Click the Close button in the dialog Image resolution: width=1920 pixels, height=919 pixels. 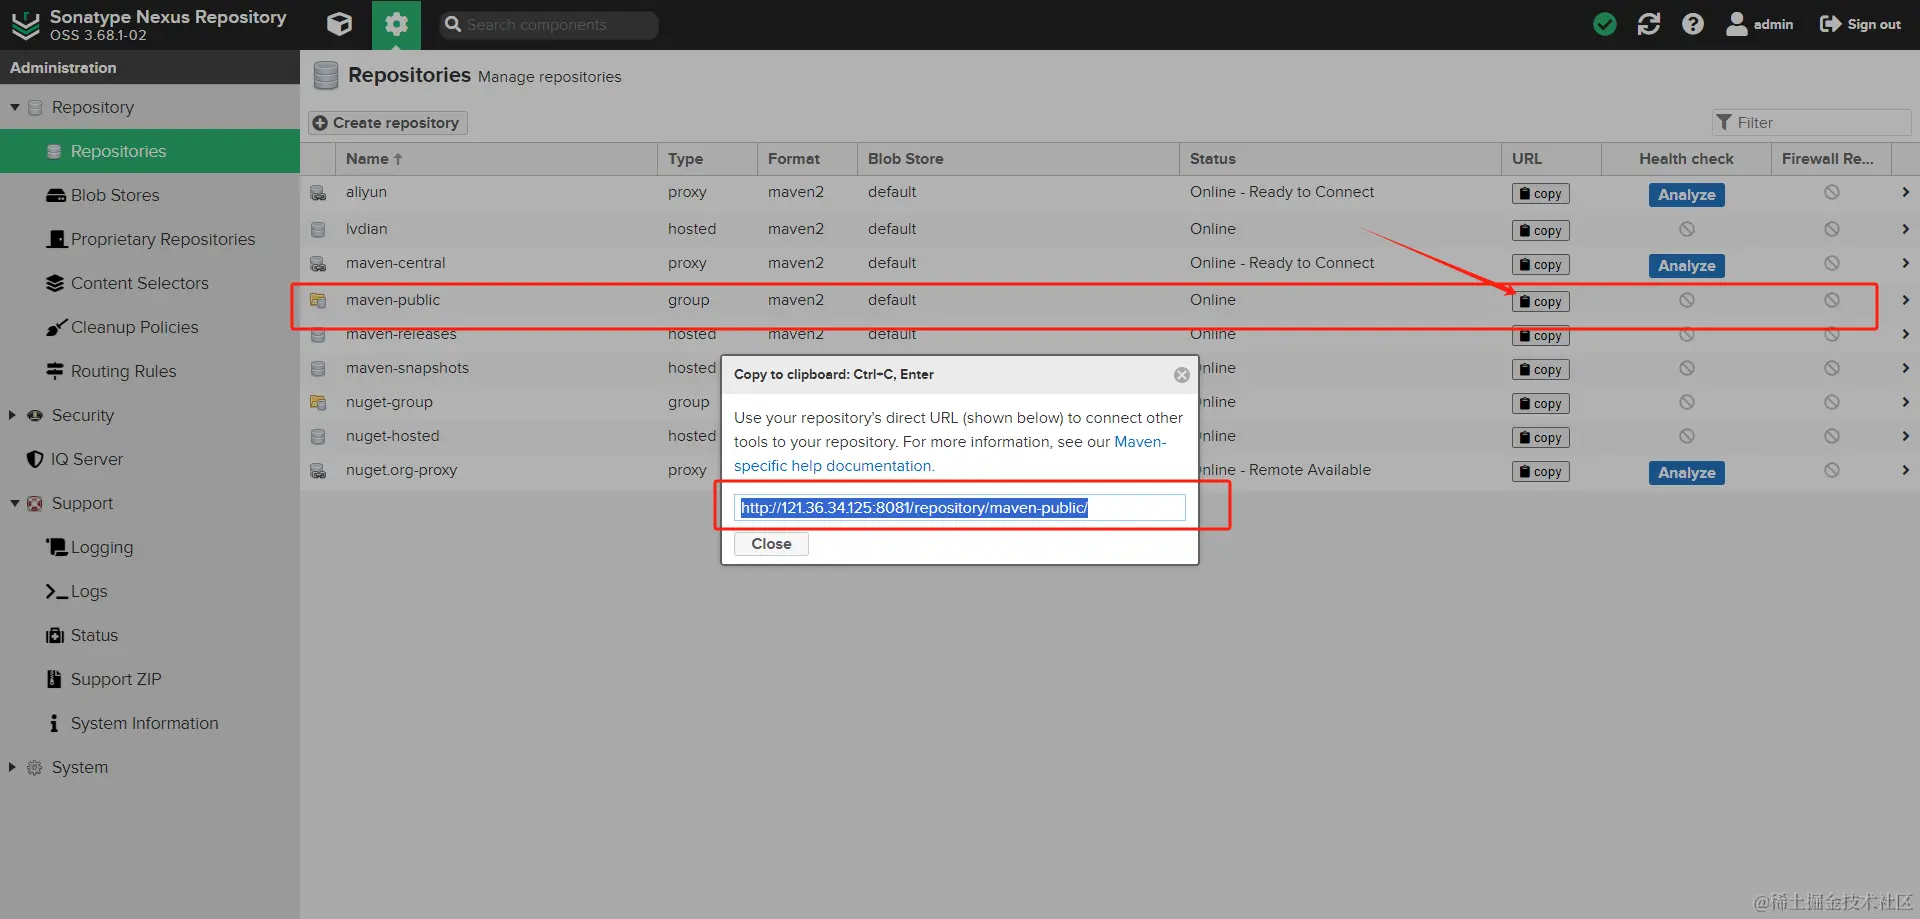(771, 544)
